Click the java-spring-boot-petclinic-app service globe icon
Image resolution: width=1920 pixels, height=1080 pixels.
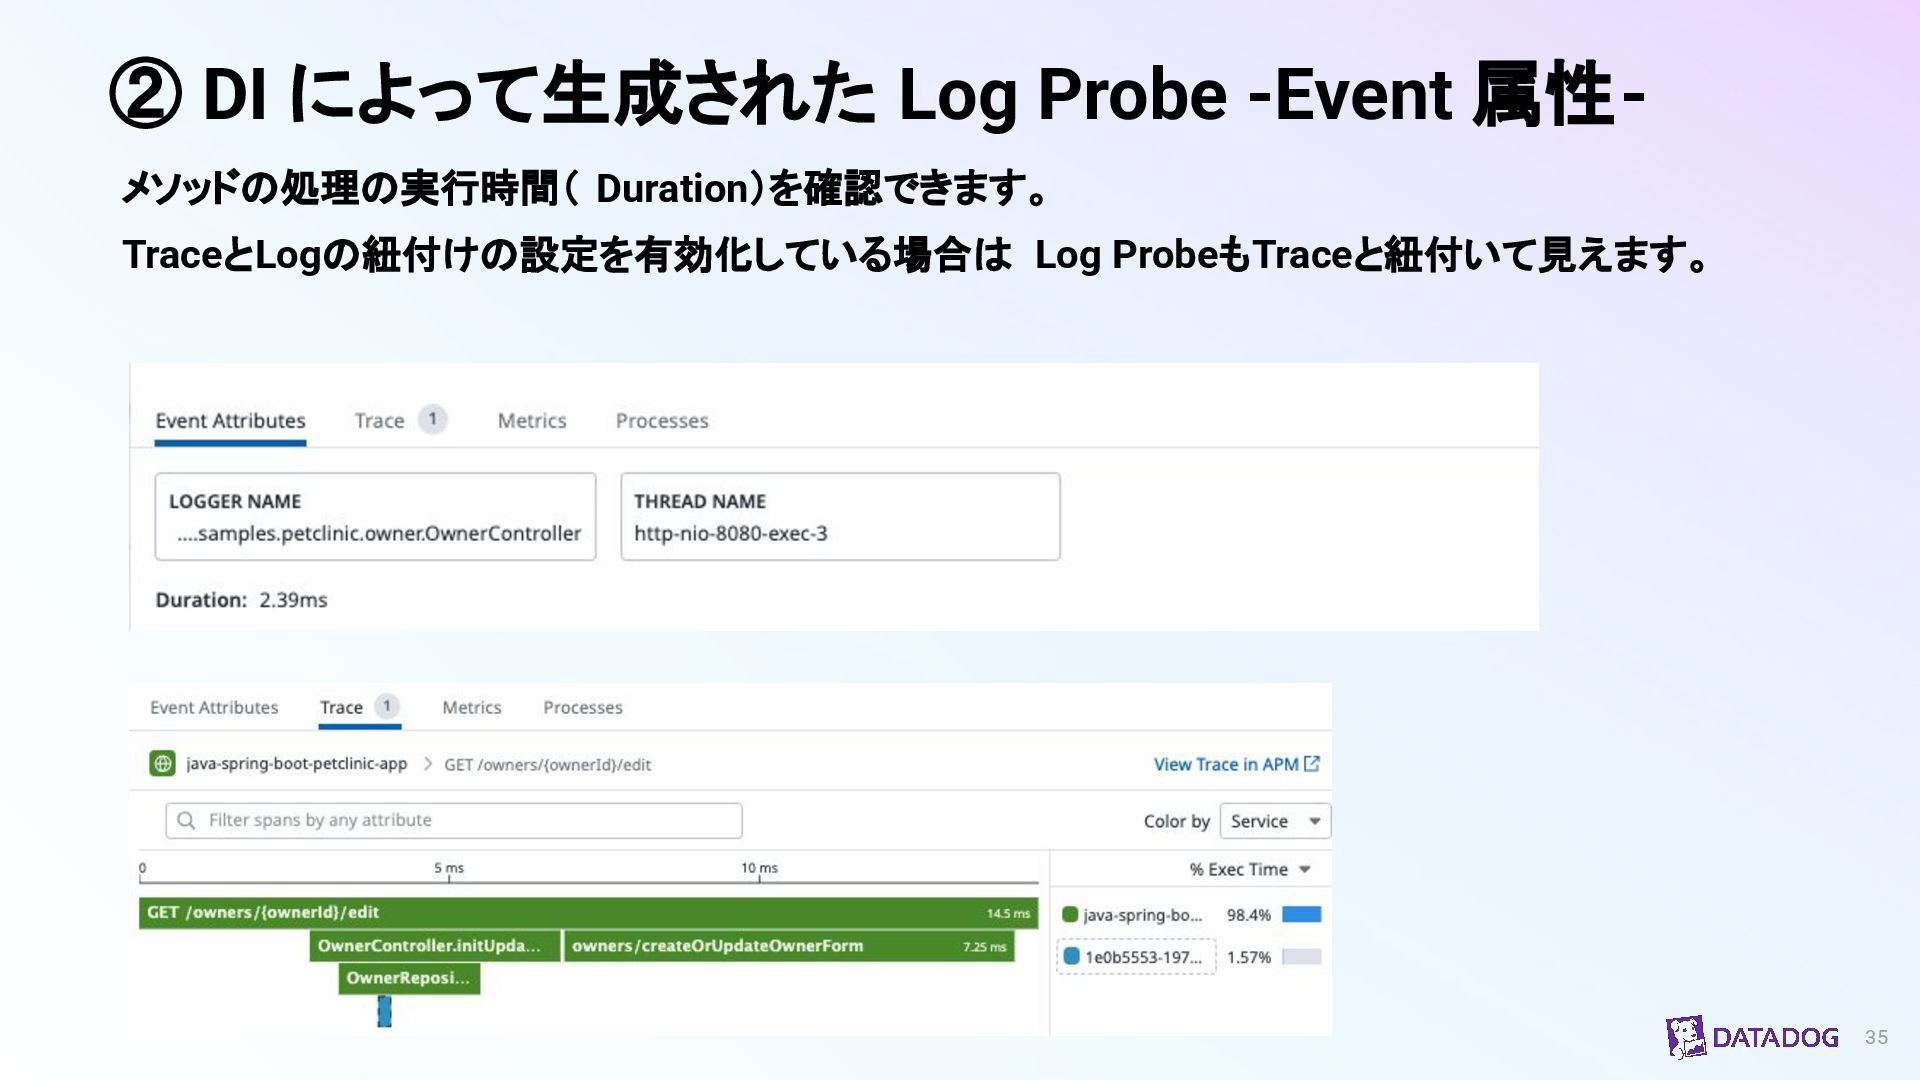[162, 764]
